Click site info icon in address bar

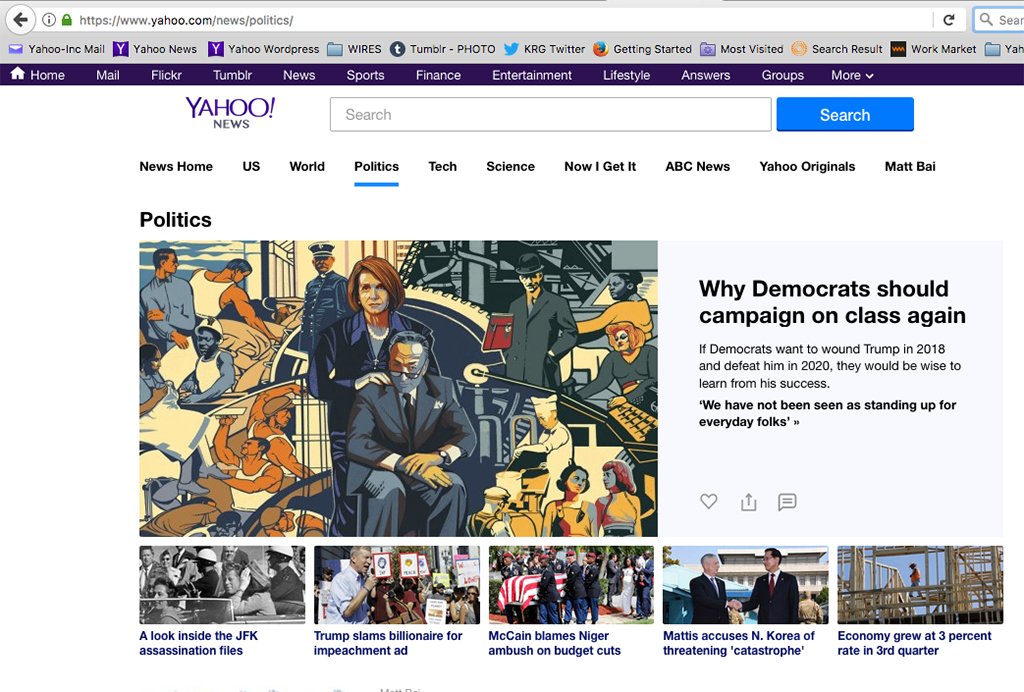[48, 20]
